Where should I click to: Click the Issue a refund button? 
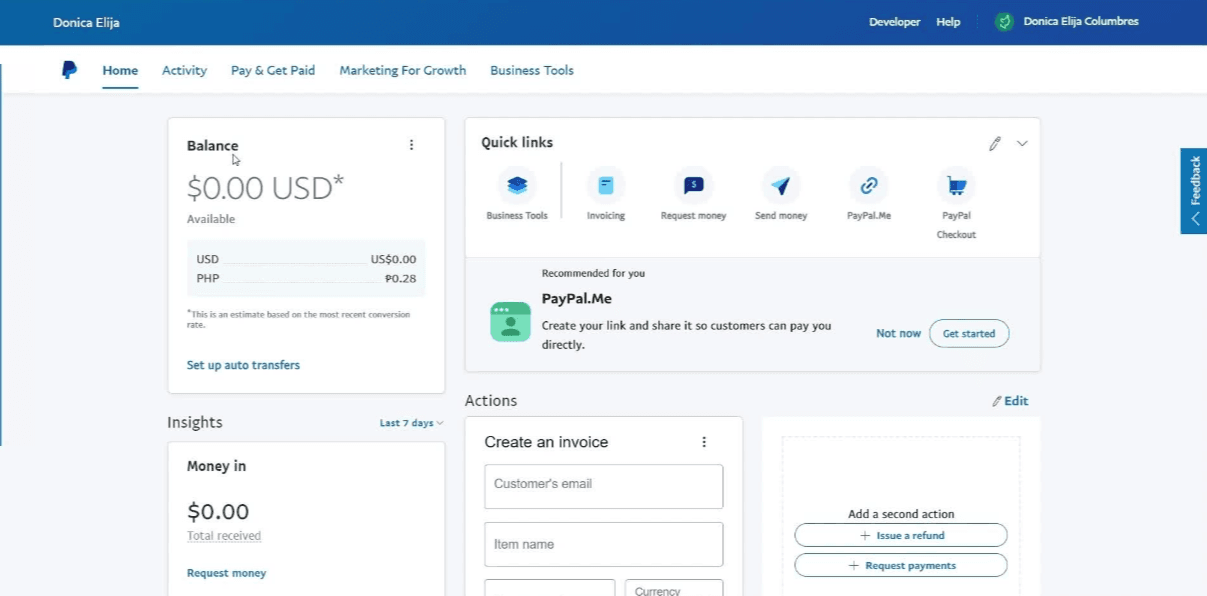coord(901,535)
